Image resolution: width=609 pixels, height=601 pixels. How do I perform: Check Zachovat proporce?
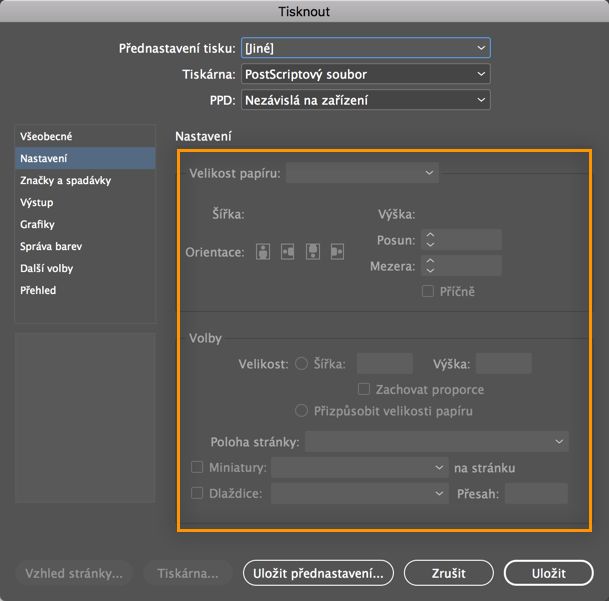(x=365, y=389)
